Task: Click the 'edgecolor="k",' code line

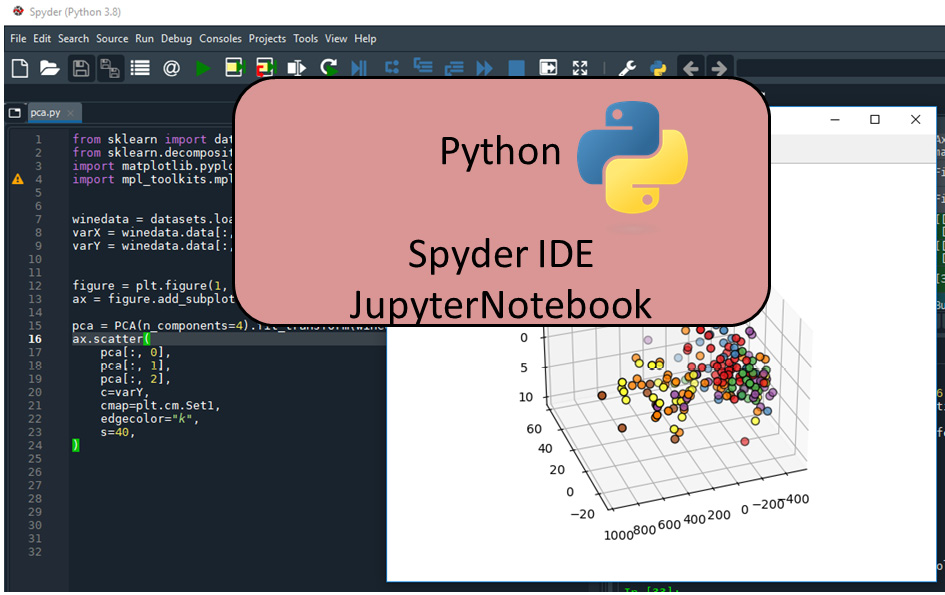Action: [x=149, y=418]
